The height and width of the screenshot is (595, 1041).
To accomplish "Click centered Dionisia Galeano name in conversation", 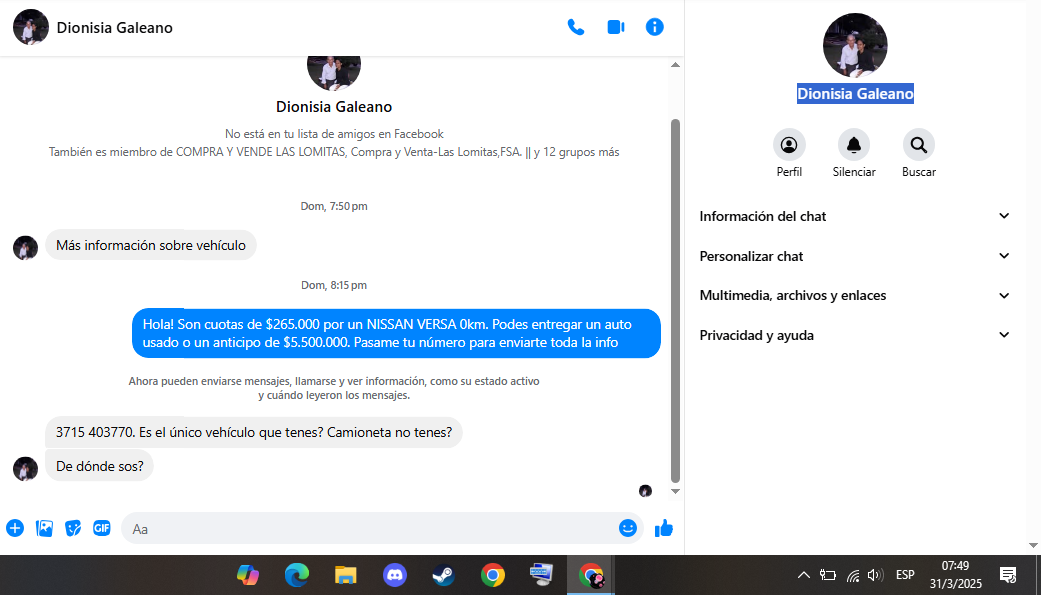I will pos(334,107).
